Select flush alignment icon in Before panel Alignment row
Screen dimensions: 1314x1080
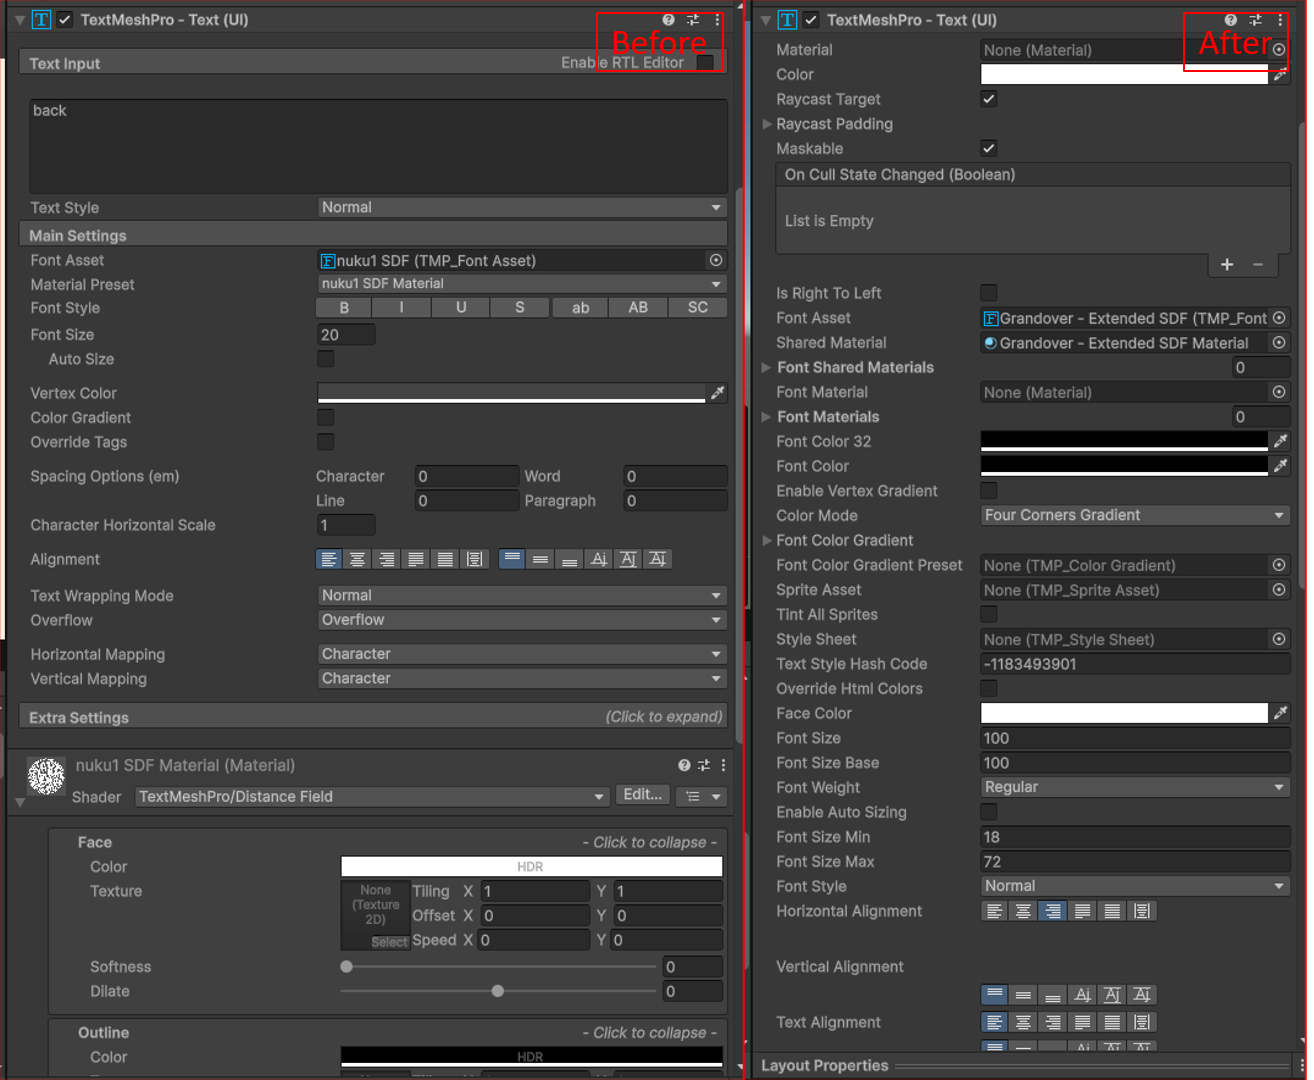tap(445, 559)
